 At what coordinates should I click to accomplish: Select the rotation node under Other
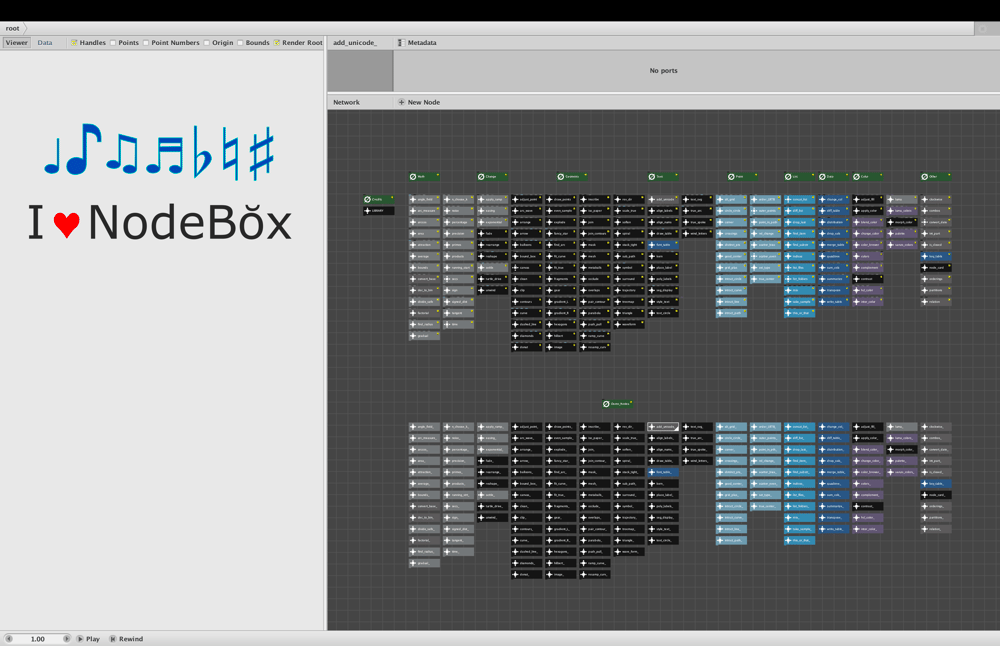(936, 302)
